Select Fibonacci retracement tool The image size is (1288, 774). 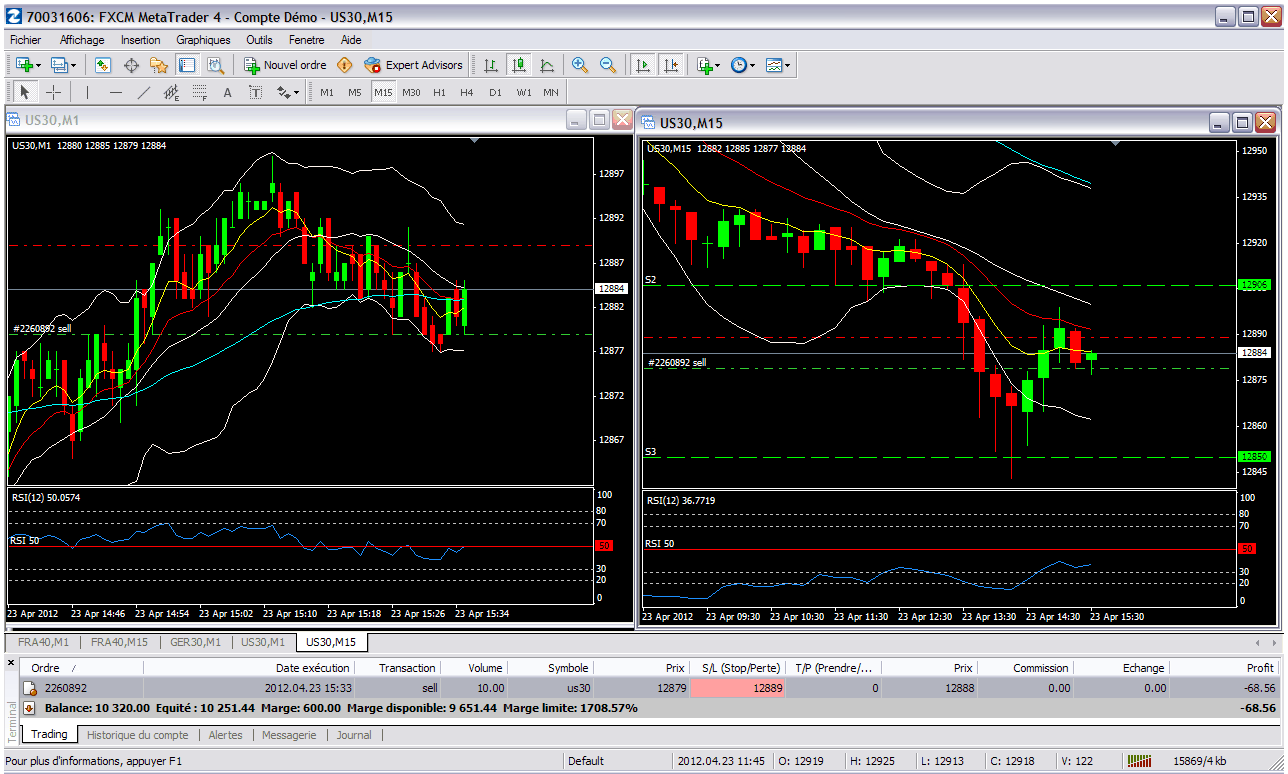pyautogui.click(x=199, y=92)
